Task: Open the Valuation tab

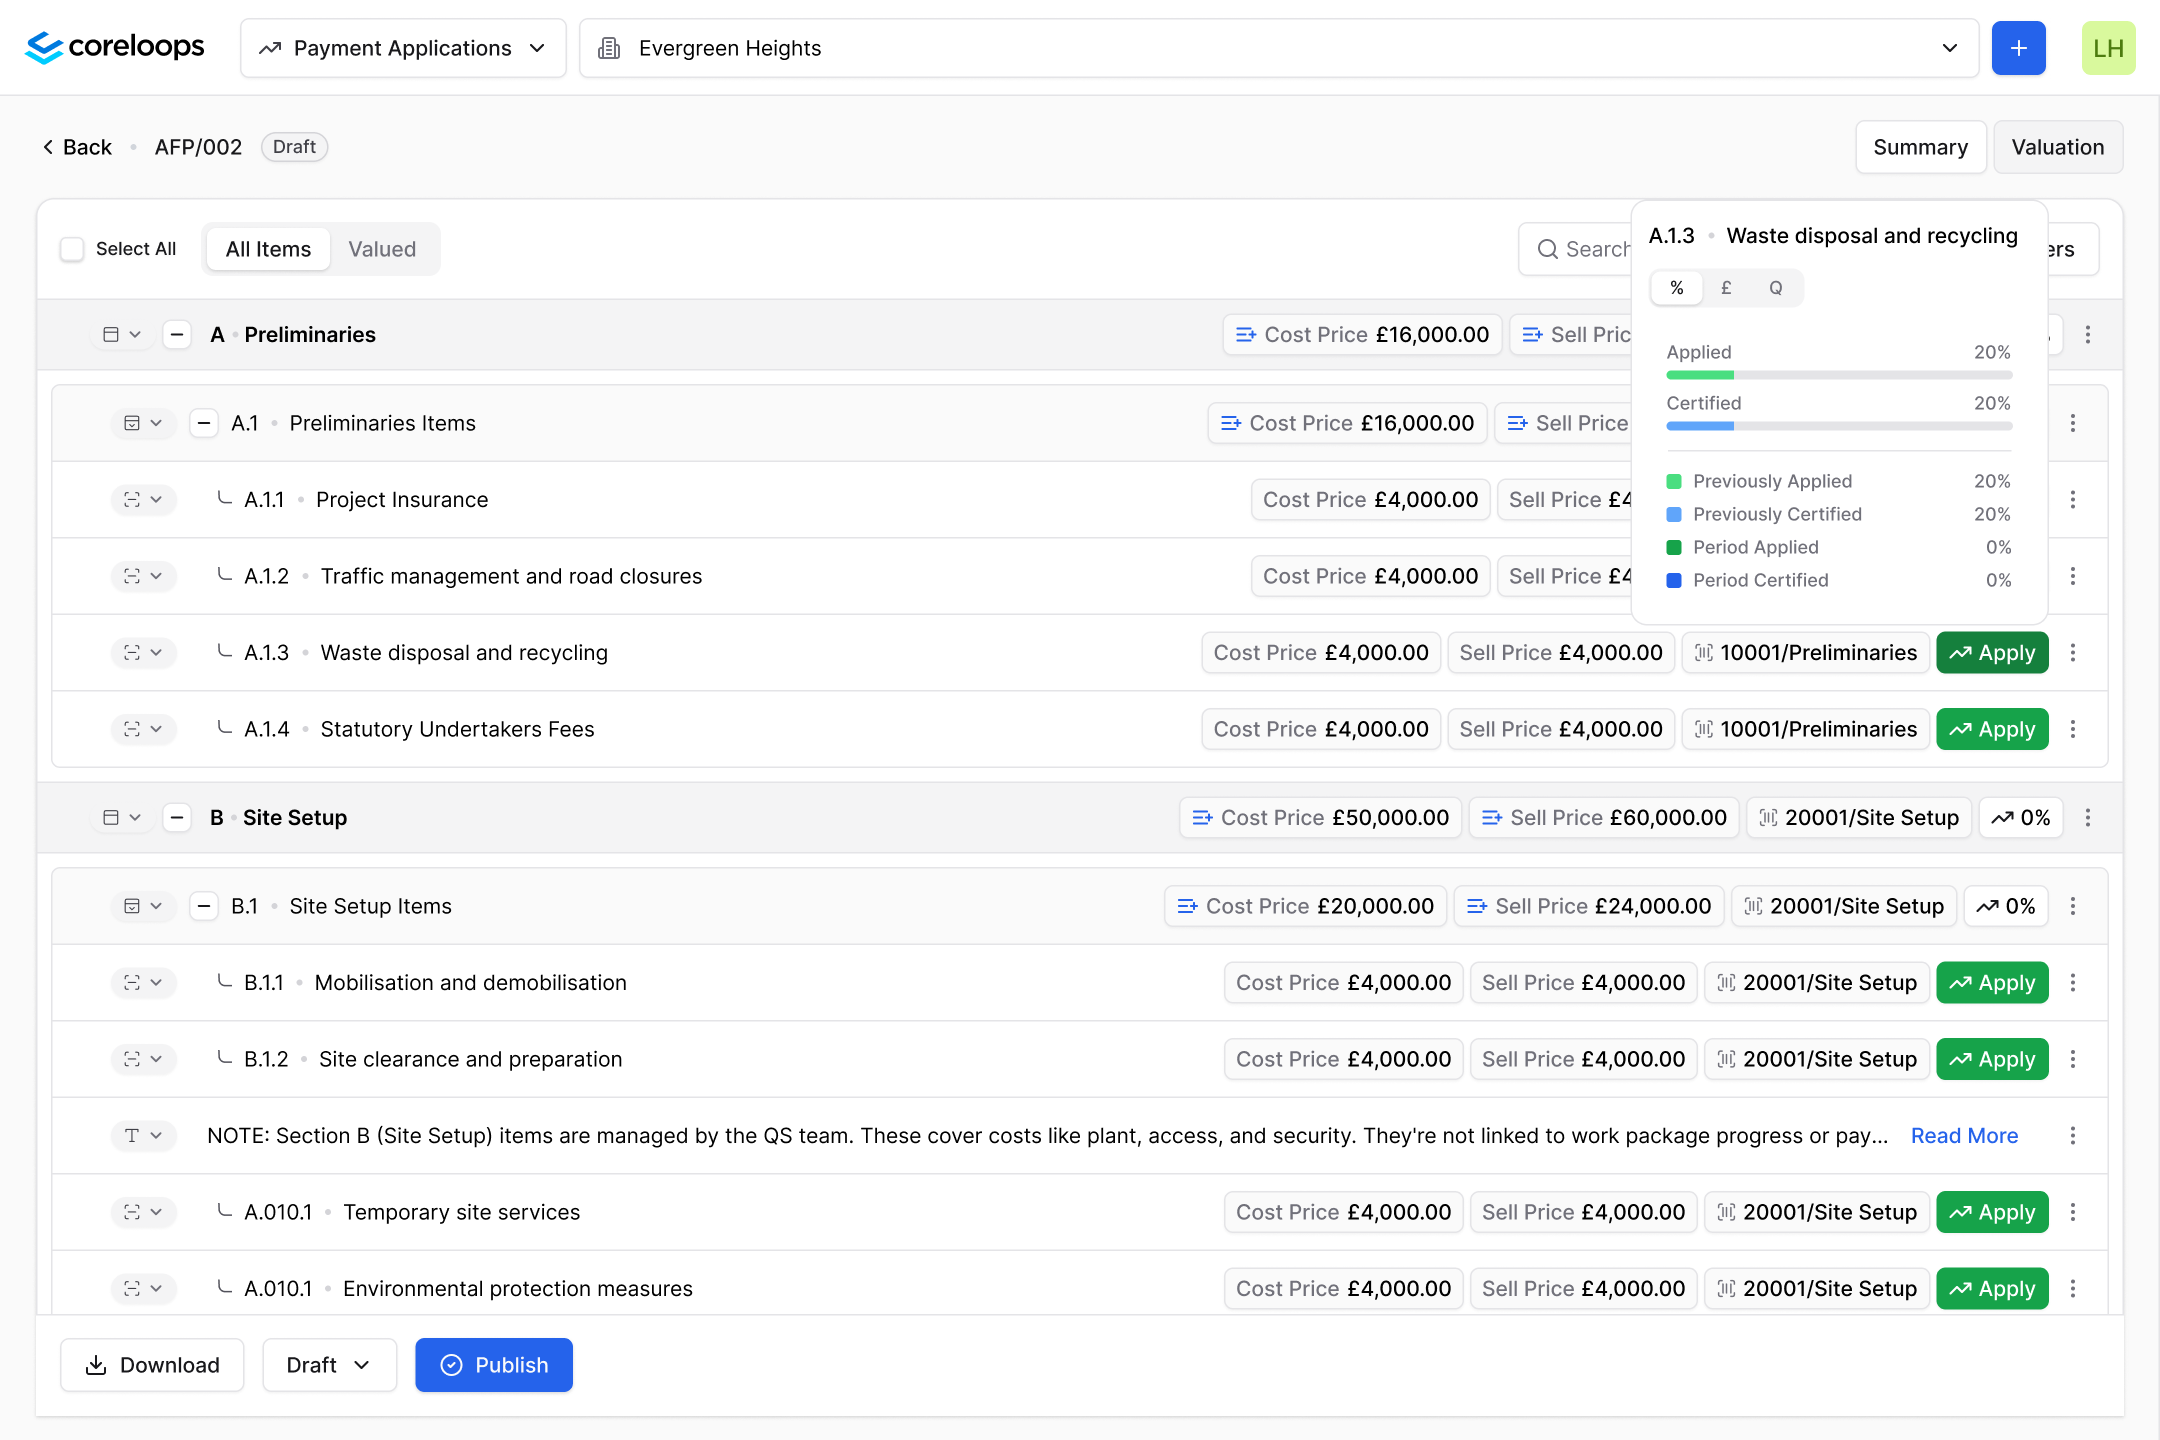Action: click(2057, 147)
